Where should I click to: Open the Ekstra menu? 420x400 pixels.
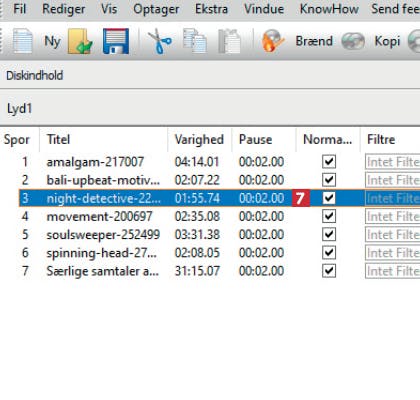[x=211, y=9]
